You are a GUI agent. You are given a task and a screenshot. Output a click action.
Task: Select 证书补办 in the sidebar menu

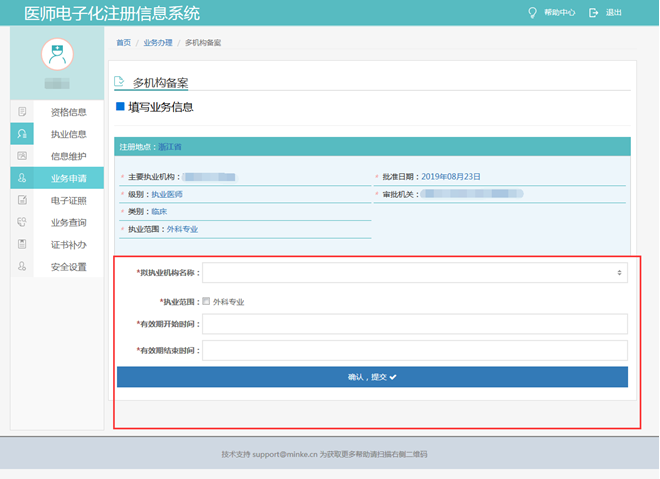coord(68,244)
